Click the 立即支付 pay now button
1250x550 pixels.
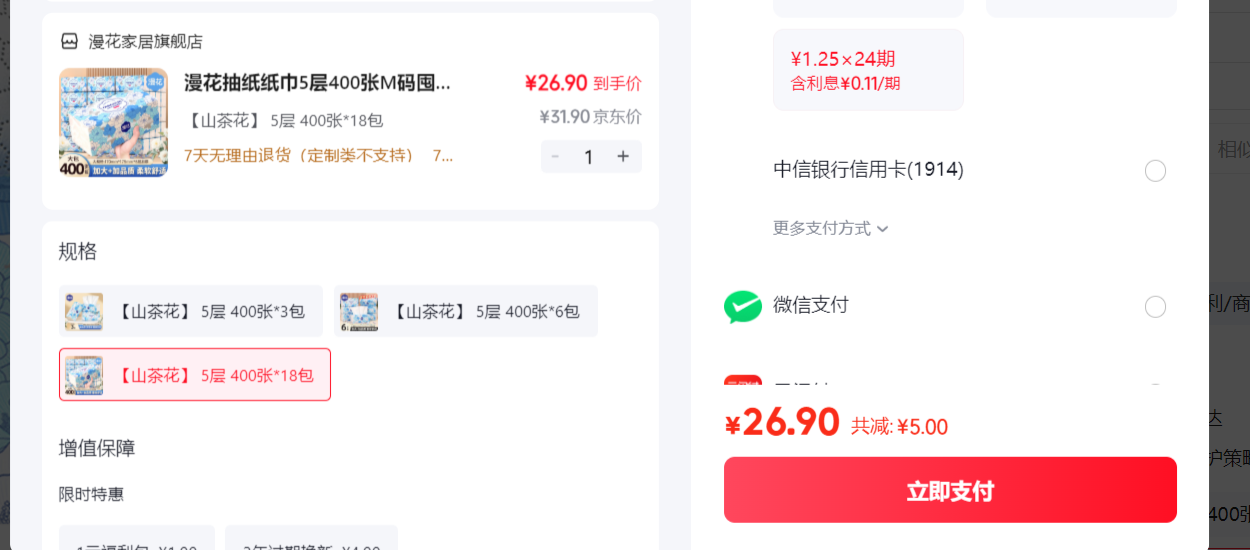(950, 490)
